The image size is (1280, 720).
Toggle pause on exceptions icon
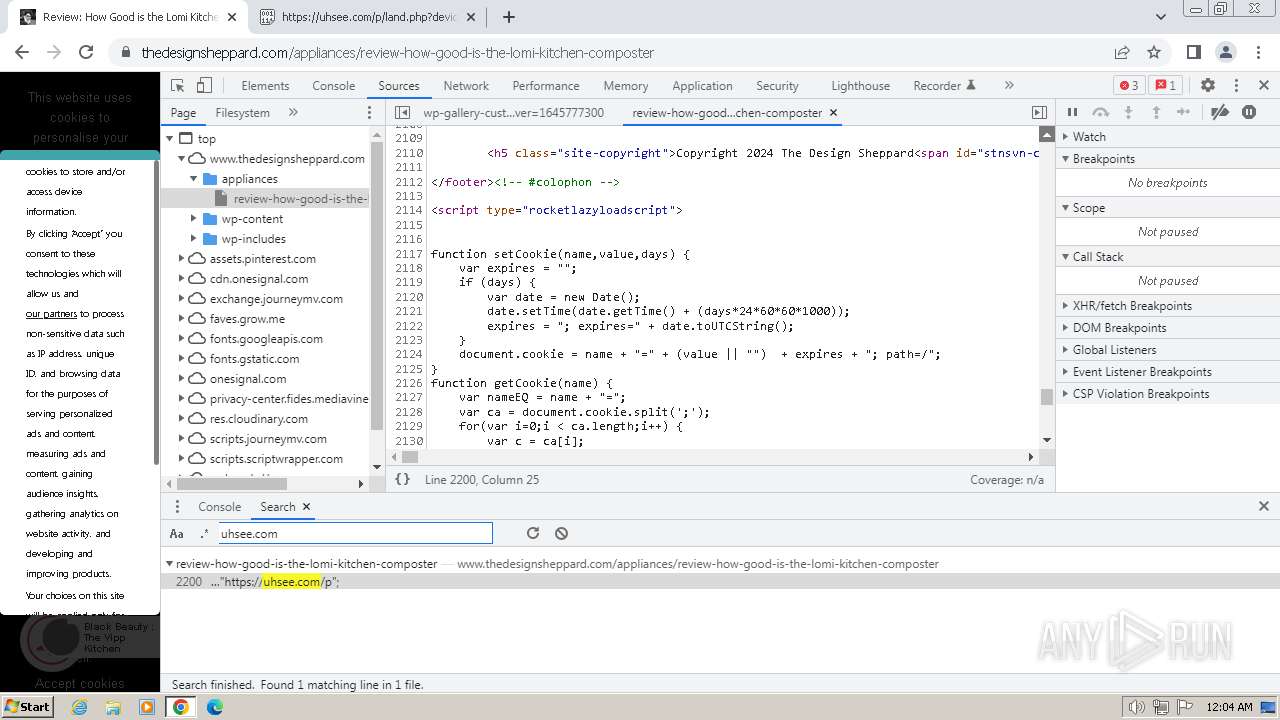[x=1249, y=113]
